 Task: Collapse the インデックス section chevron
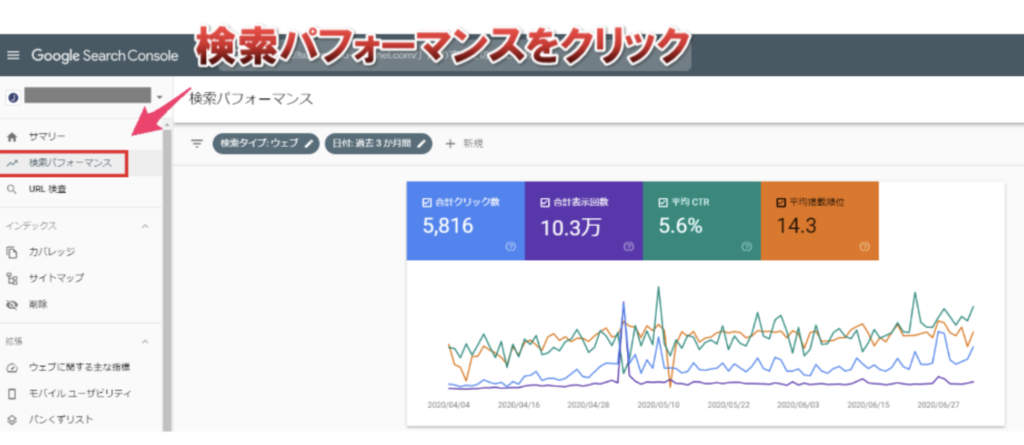[145, 226]
